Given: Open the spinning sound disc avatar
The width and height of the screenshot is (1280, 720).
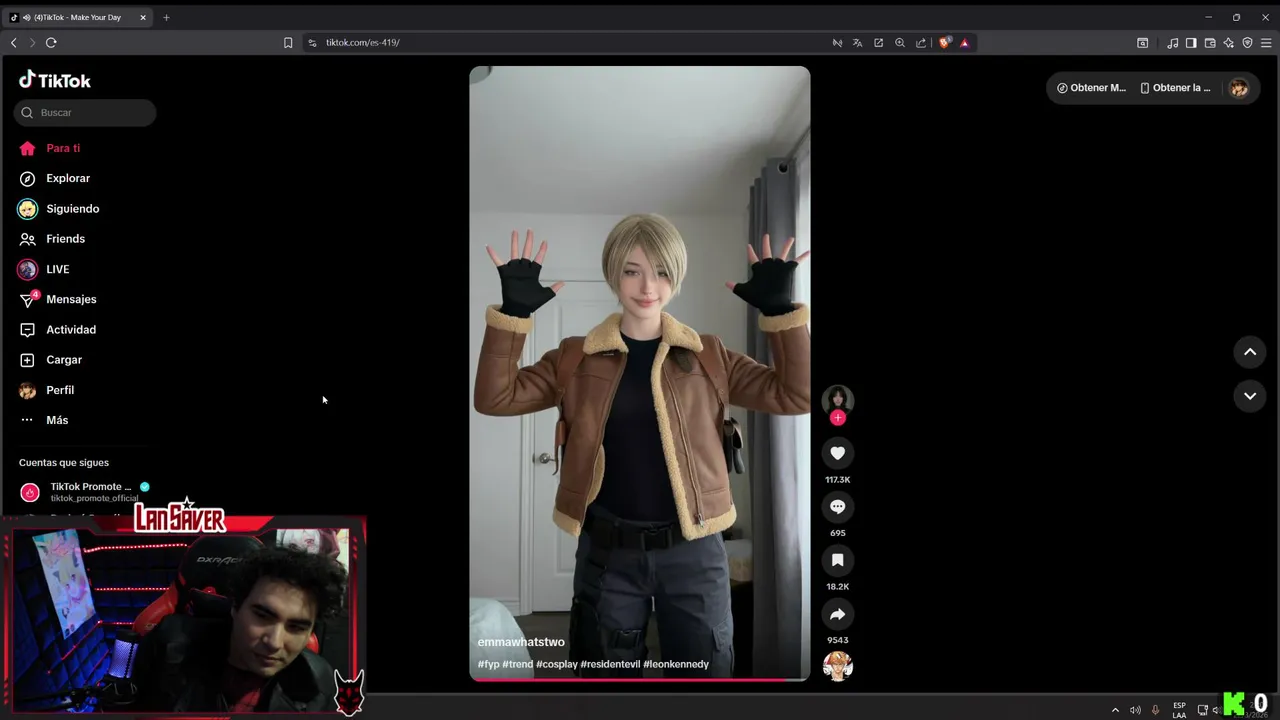Looking at the screenshot, I should [838, 666].
